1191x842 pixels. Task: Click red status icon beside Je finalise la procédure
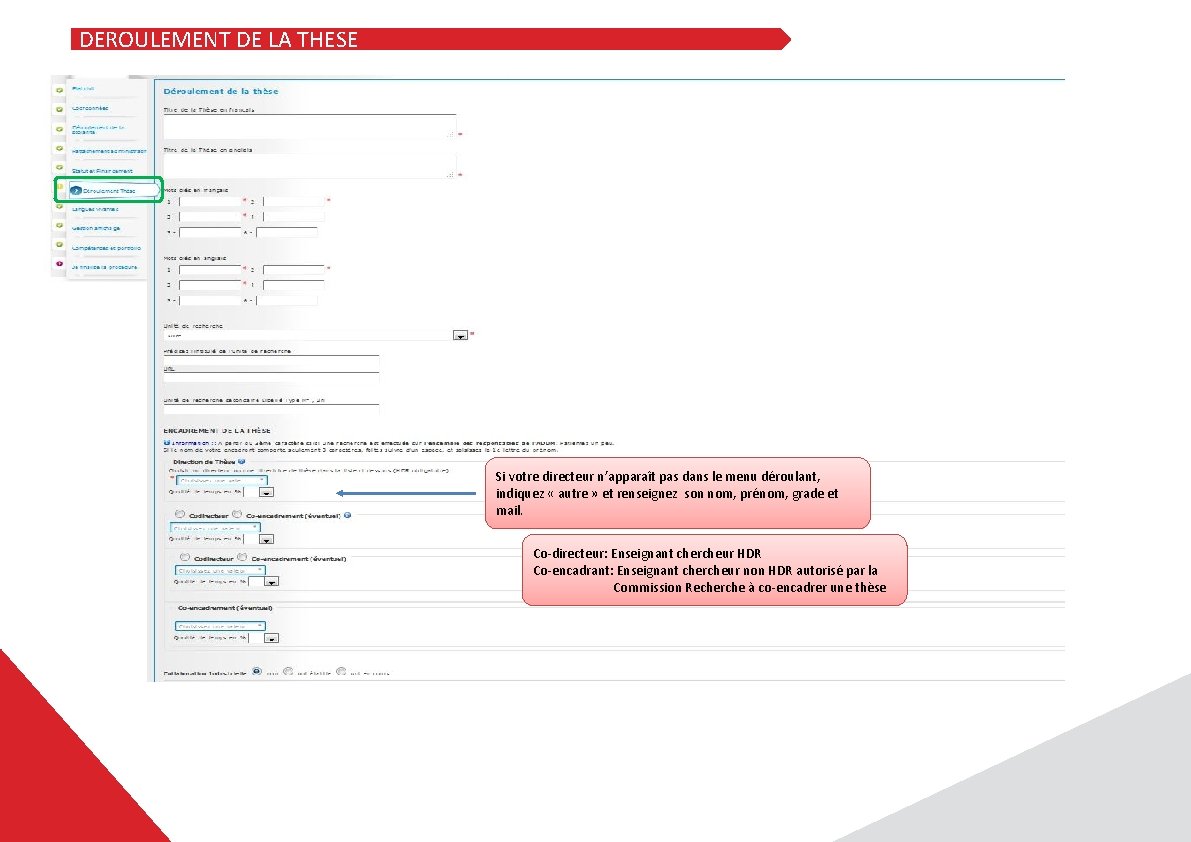click(59, 264)
